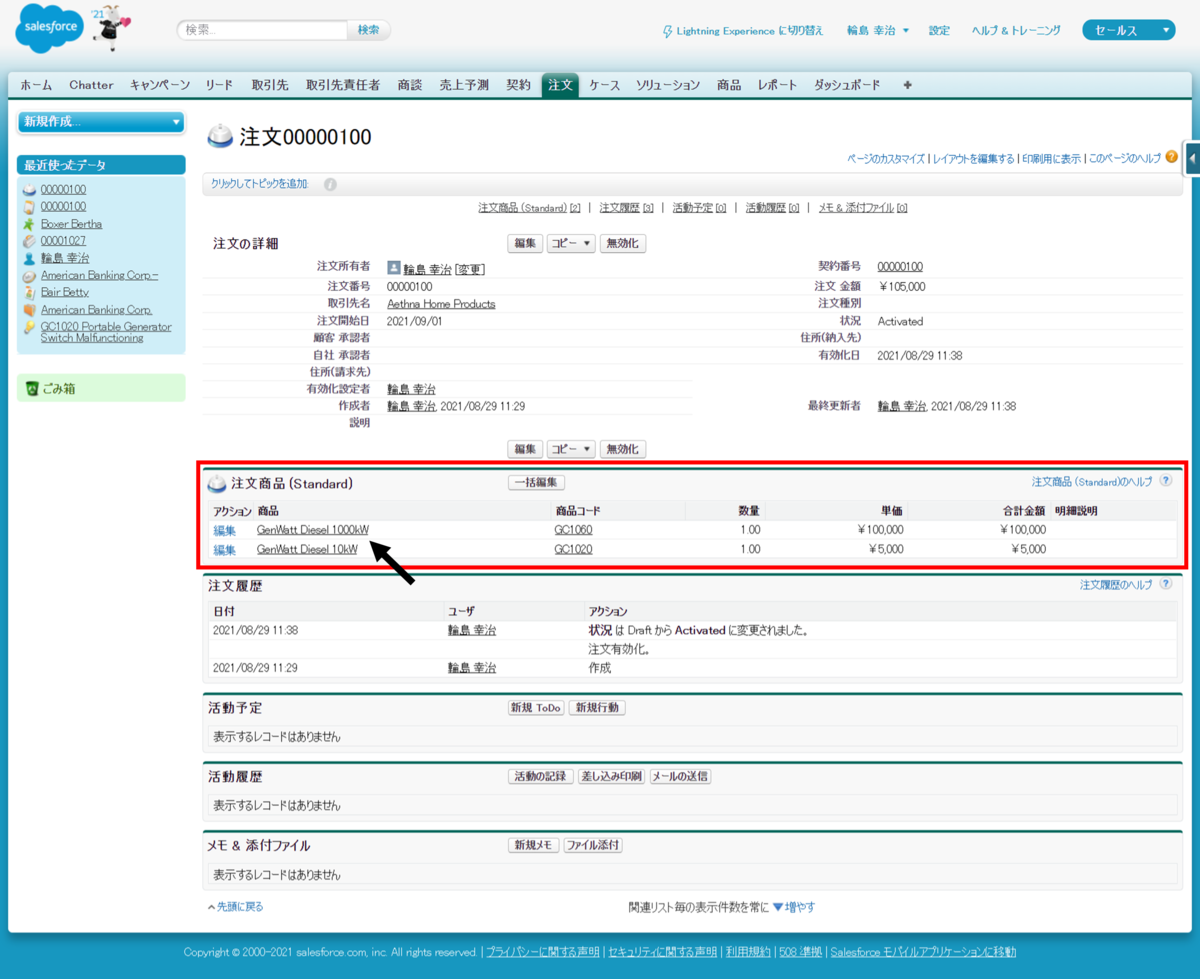Image resolution: width=1200 pixels, height=979 pixels.
Task: Click the user icon next to 注文所有者
Action: 394,268
